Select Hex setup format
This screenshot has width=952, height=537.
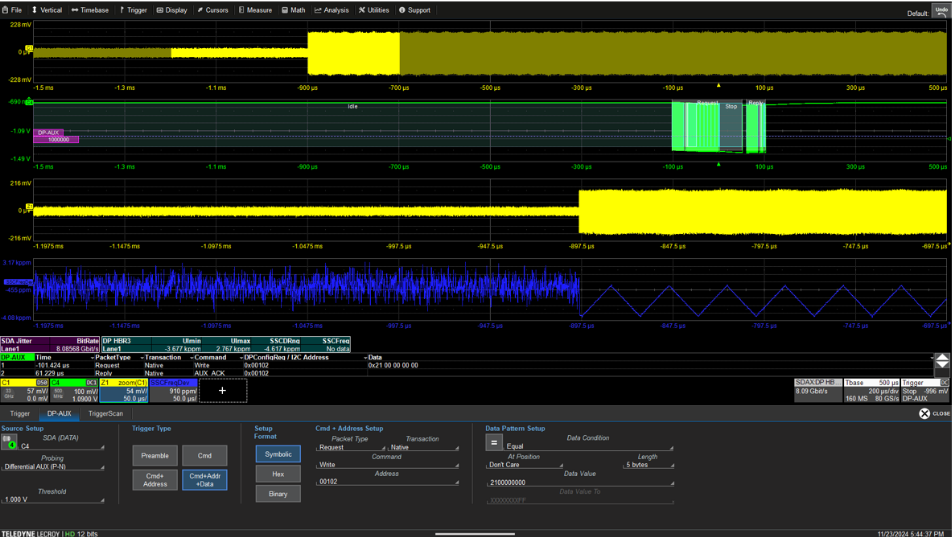click(278, 474)
